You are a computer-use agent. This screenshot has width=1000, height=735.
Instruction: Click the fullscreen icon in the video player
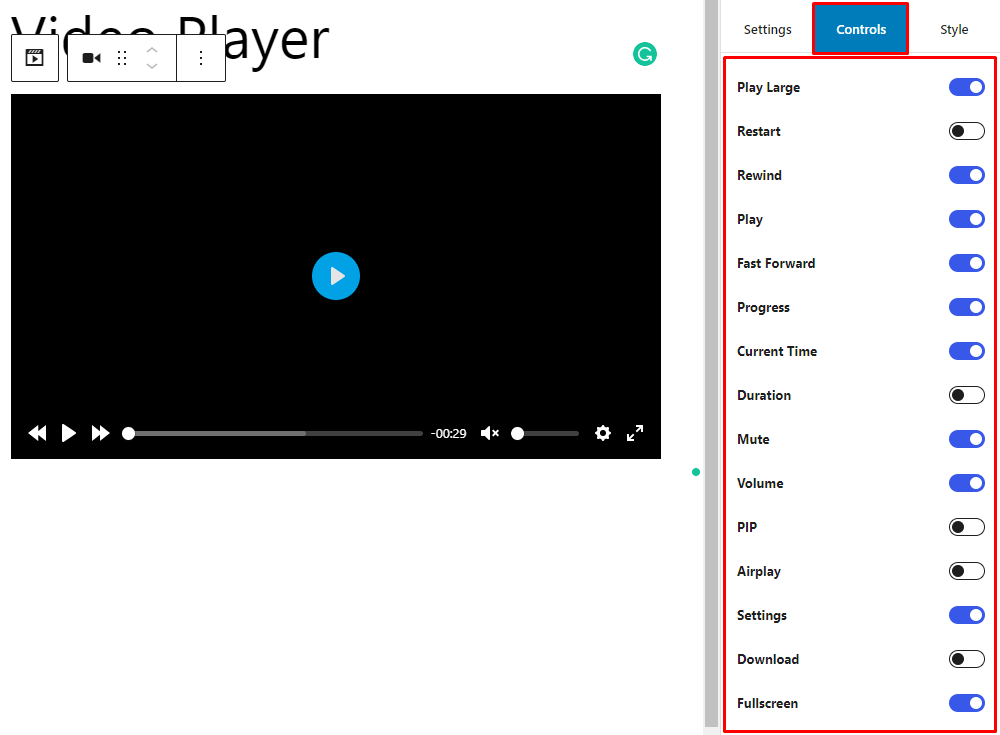point(635,433)
